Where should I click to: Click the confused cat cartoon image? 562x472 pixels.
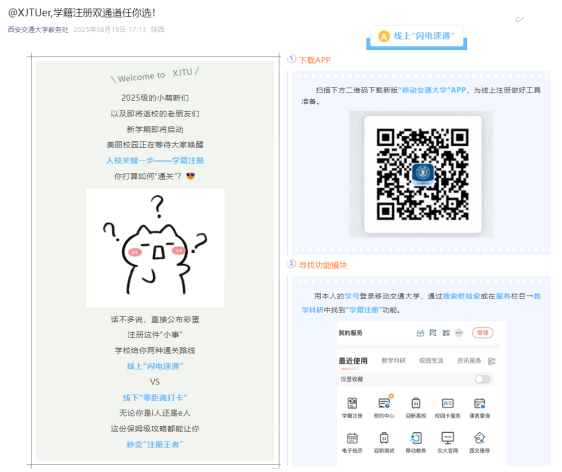(x=155, y=248)
